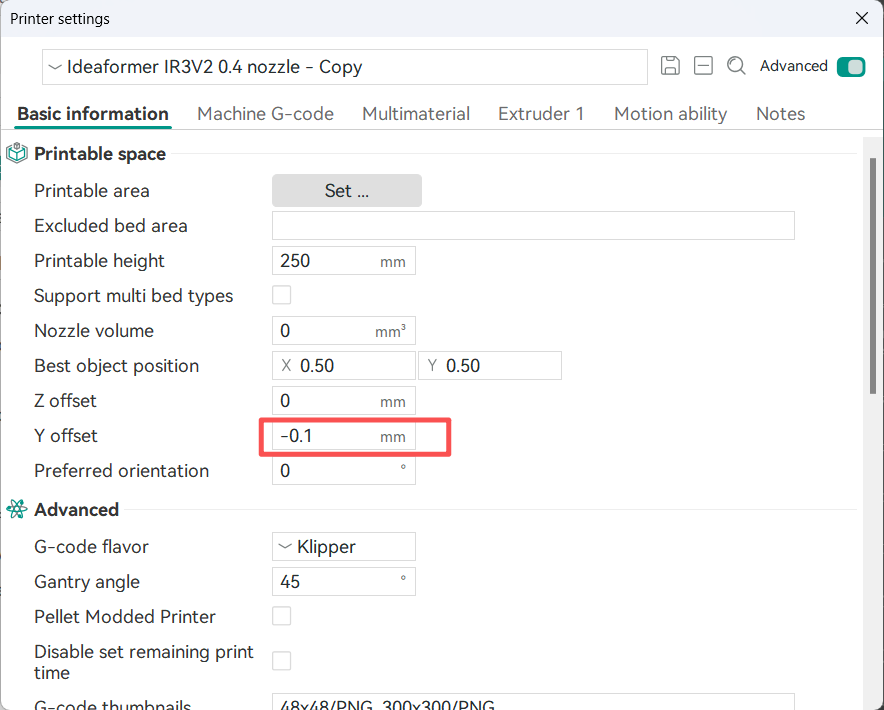Tick Disable set remaining print time

click(x=281, y=660)
